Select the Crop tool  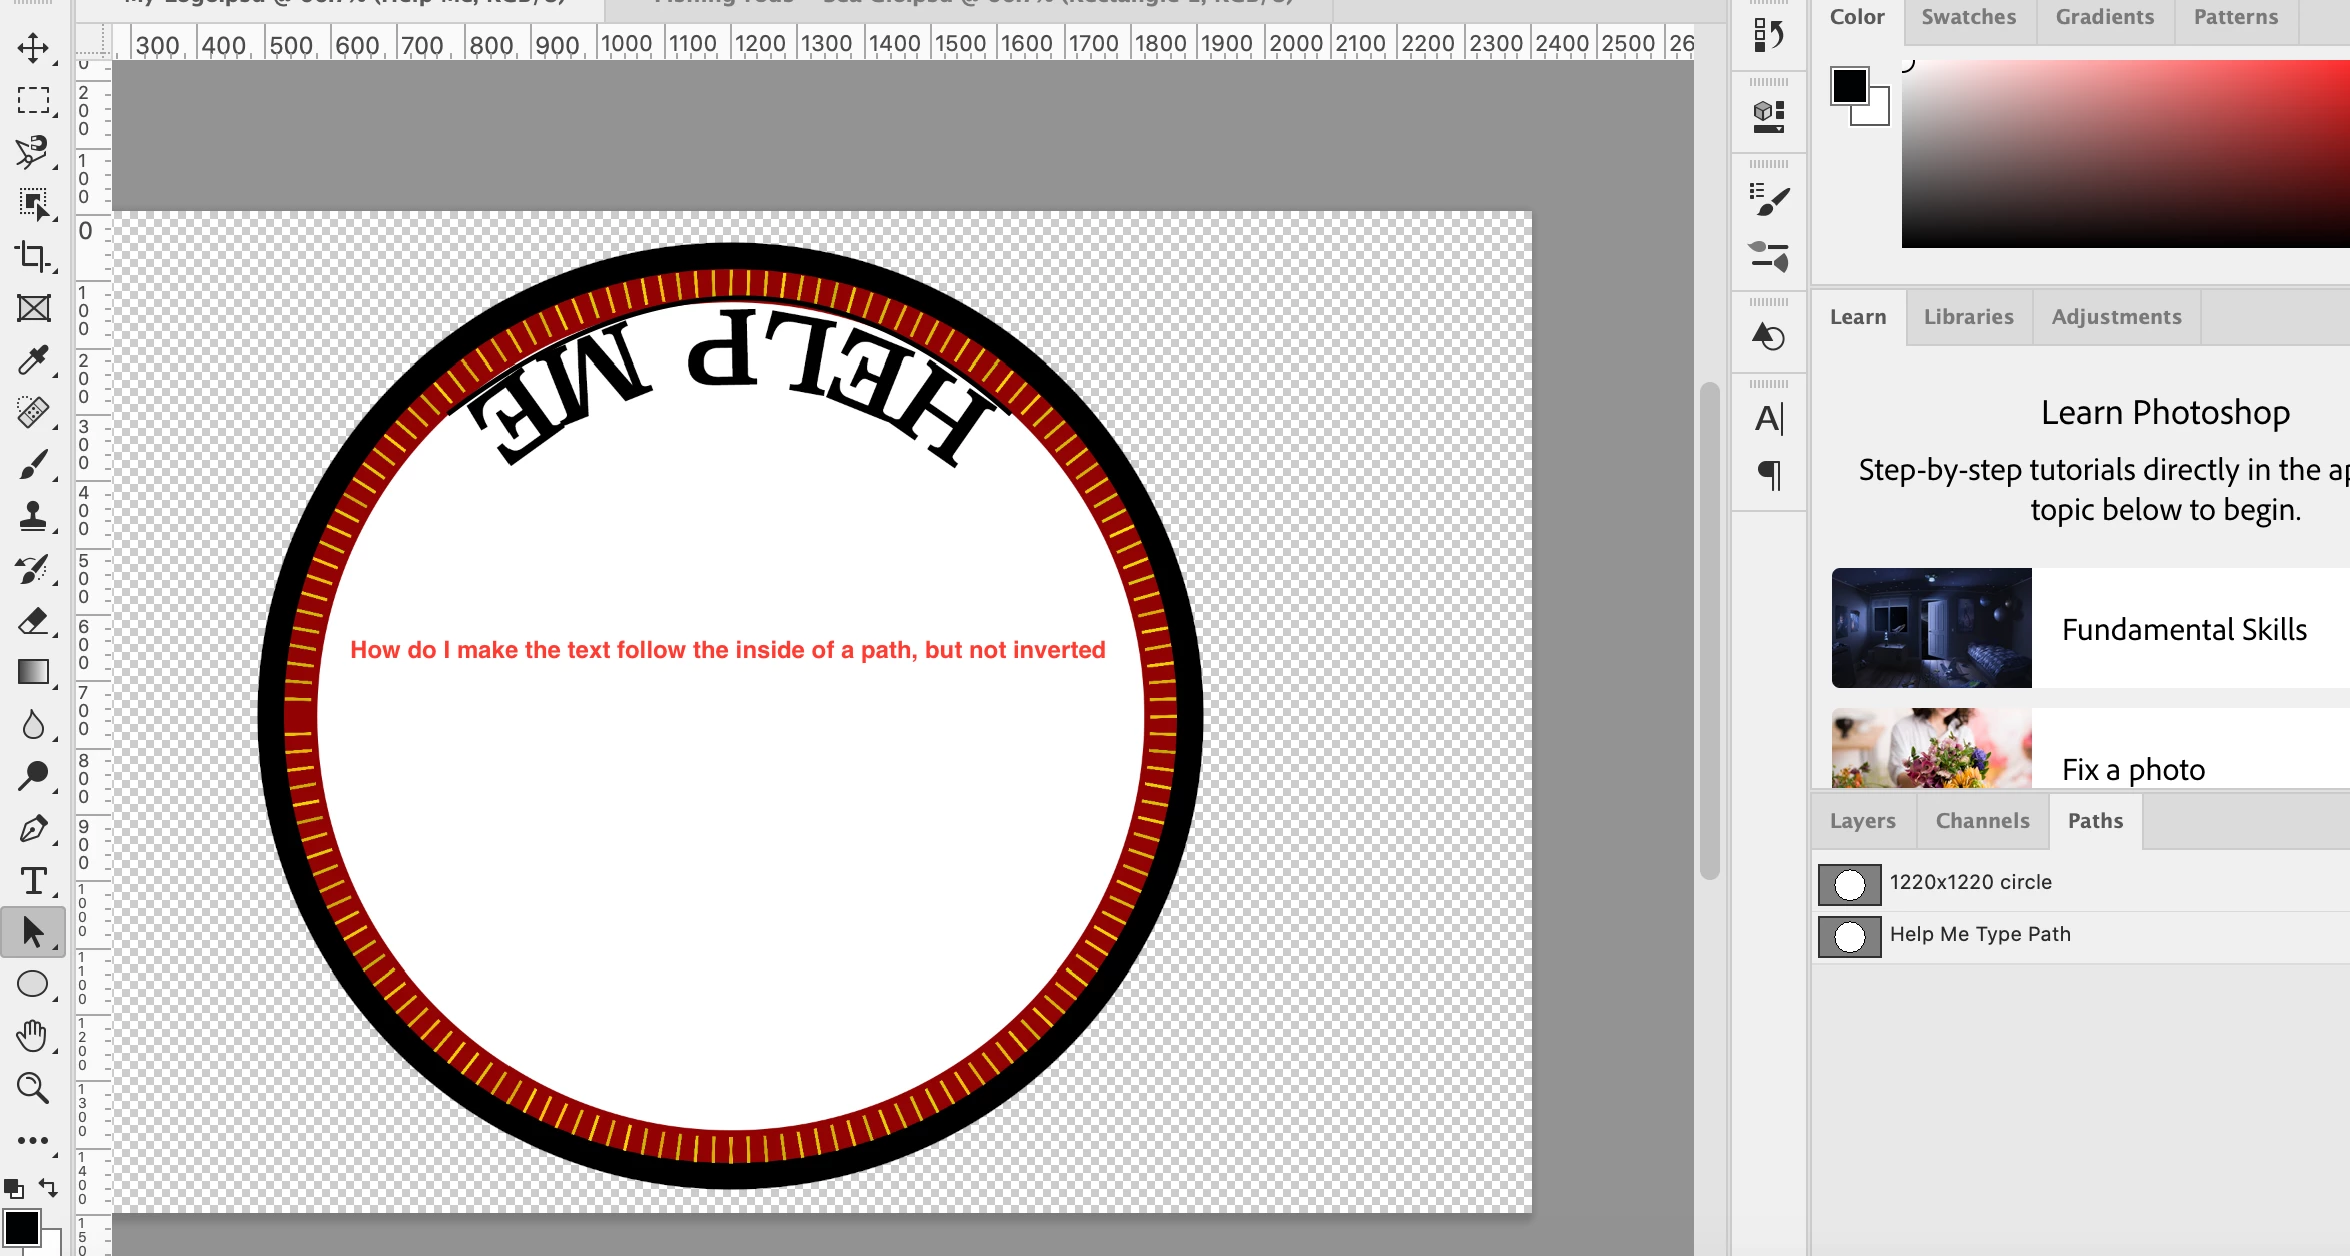tap(33, 256)
